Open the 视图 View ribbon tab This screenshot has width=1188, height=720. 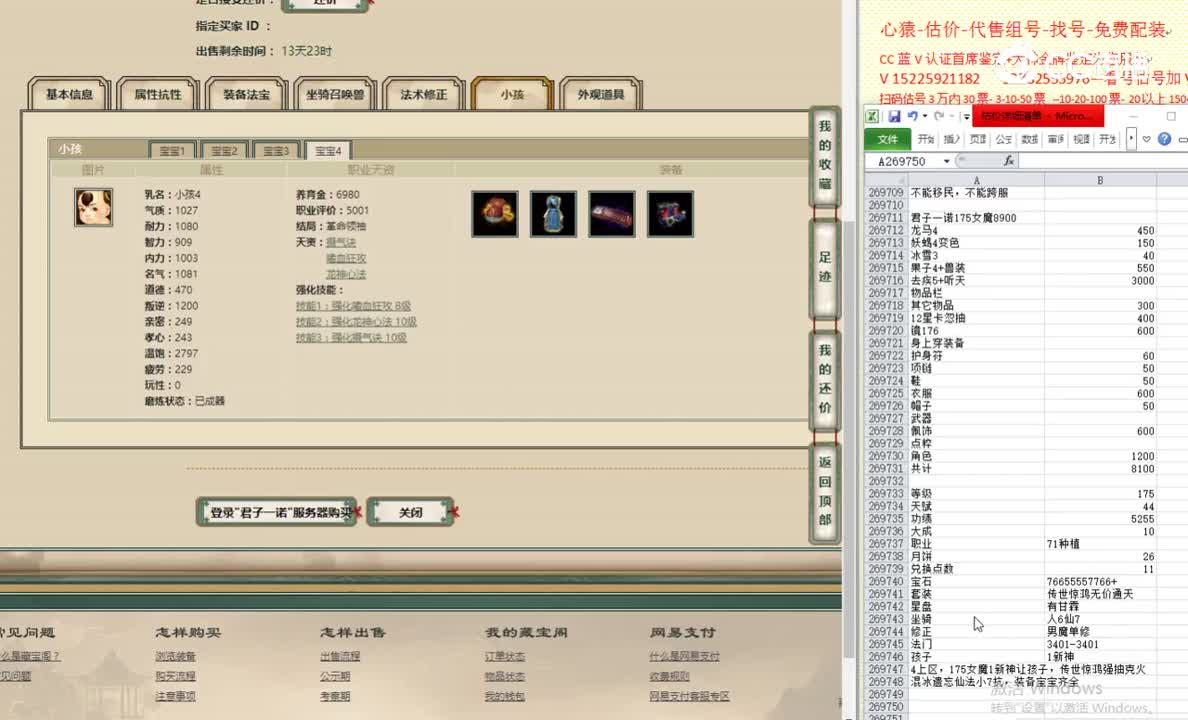coord(1081,139)
